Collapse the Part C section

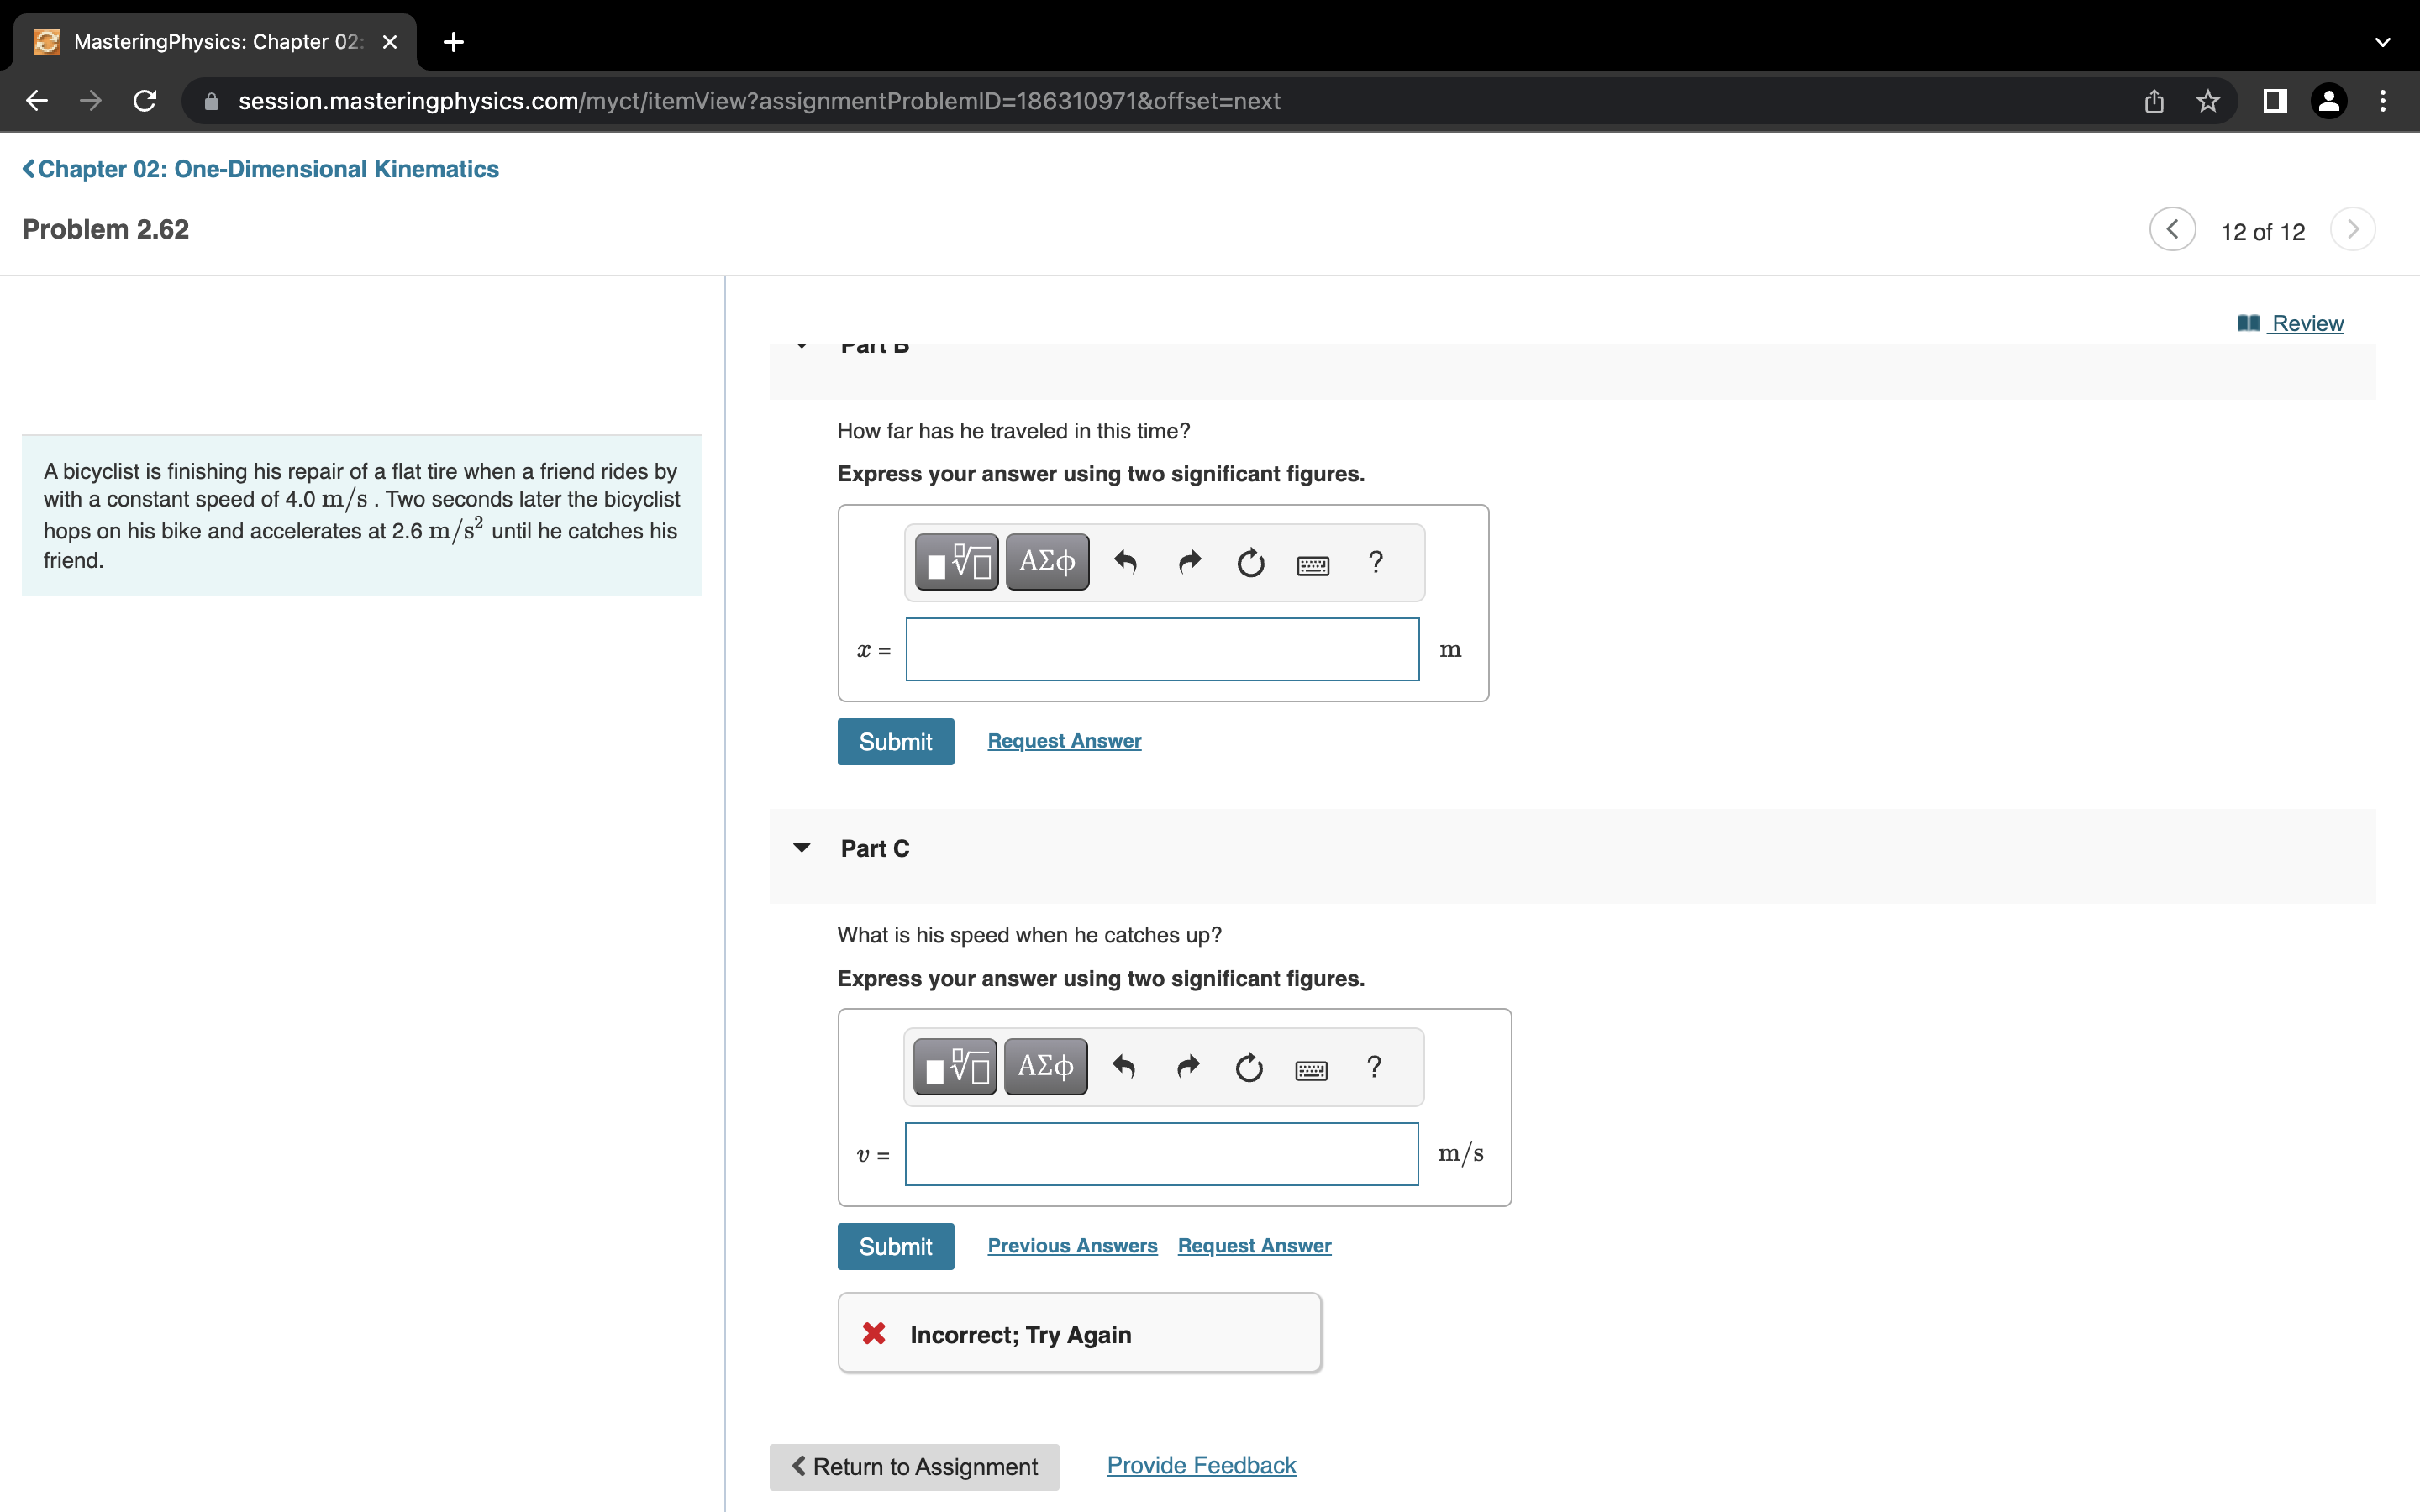(x=801, y=848)
